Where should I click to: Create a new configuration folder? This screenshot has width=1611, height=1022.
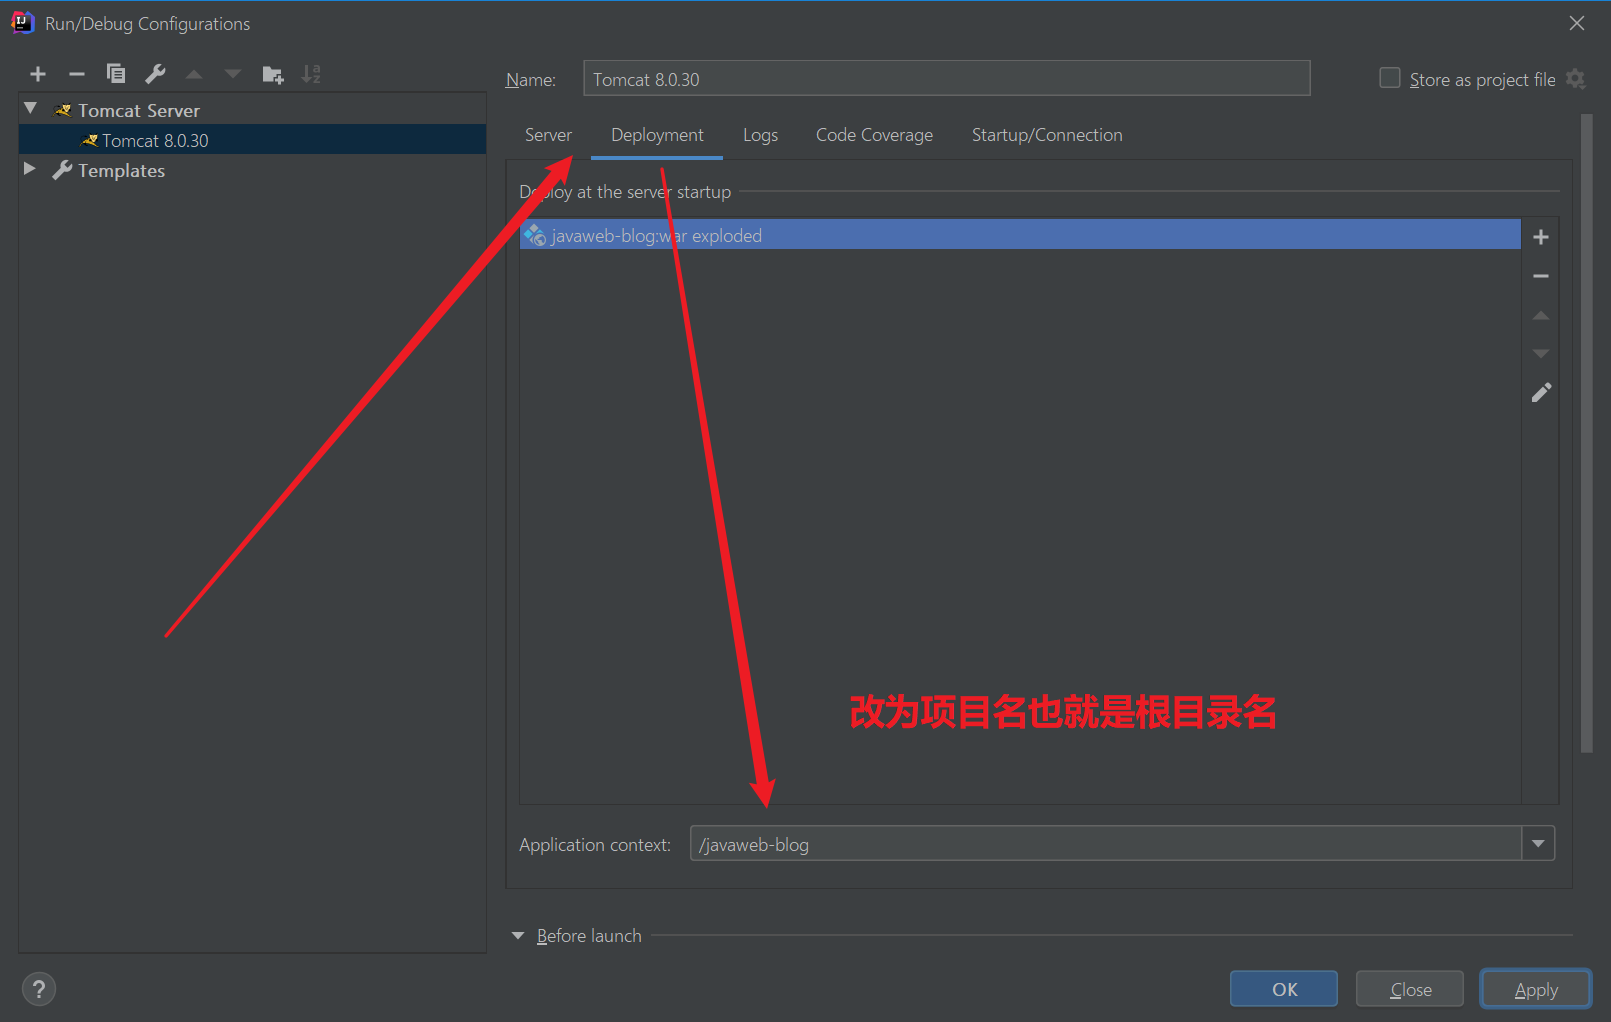273,74
